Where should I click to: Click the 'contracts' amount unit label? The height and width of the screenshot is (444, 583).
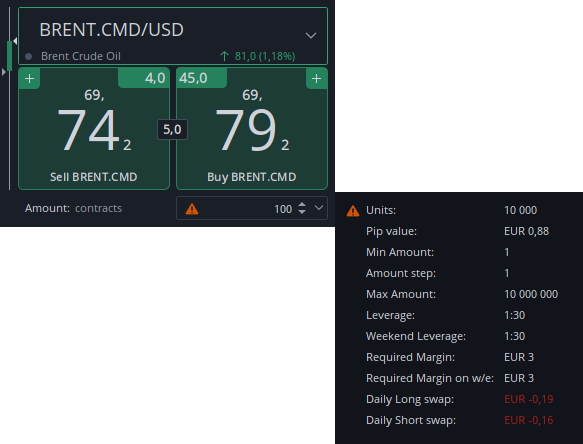point(99,208)
